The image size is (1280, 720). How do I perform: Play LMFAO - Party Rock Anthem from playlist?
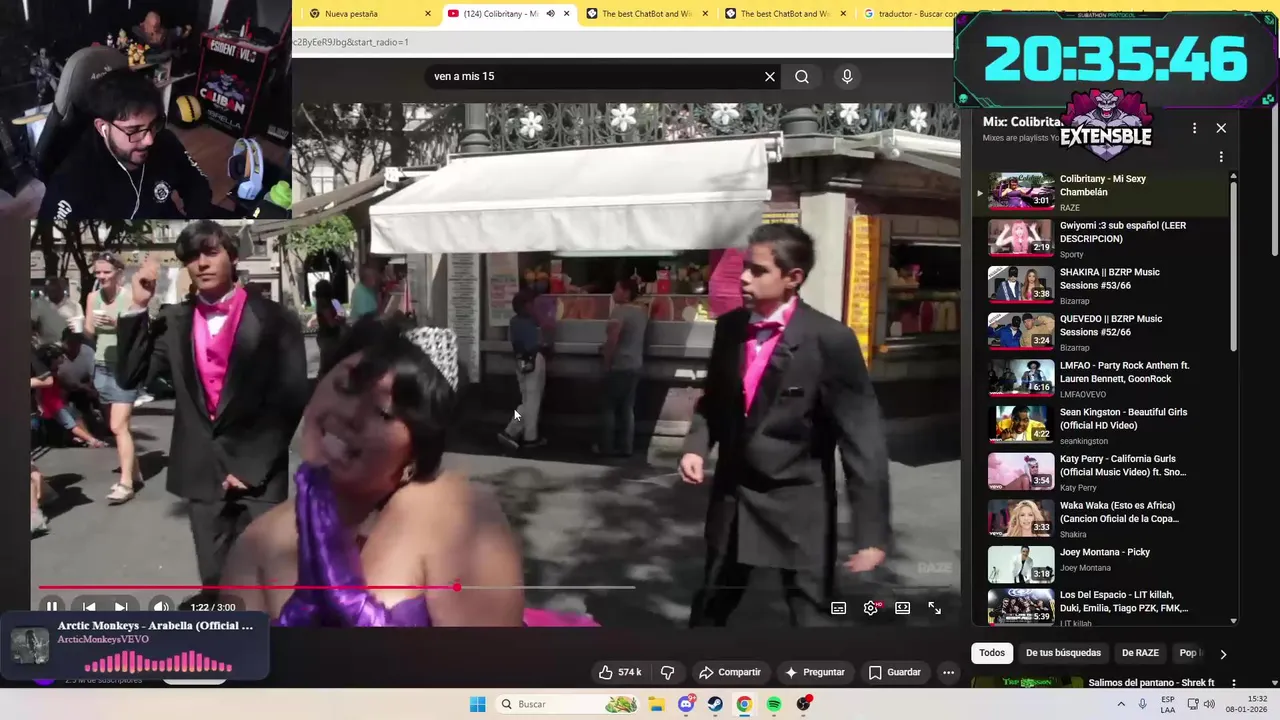coord(1100,378)
